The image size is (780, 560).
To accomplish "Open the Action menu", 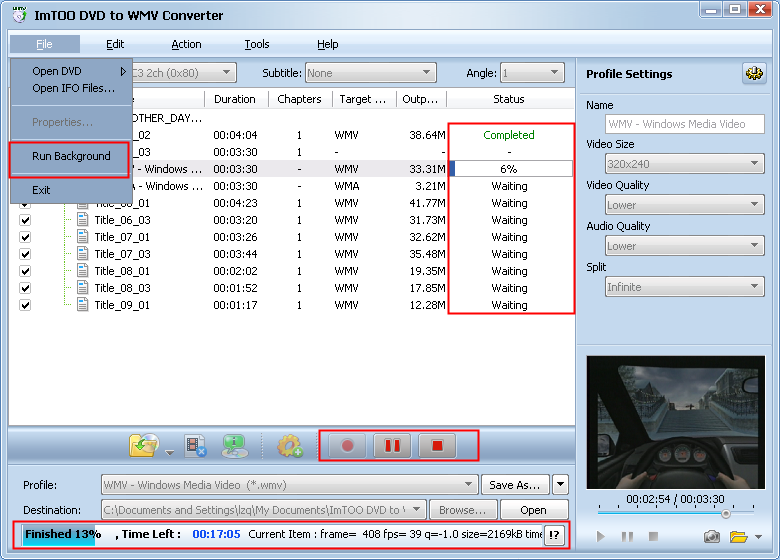I will click(x=186, y=44).
